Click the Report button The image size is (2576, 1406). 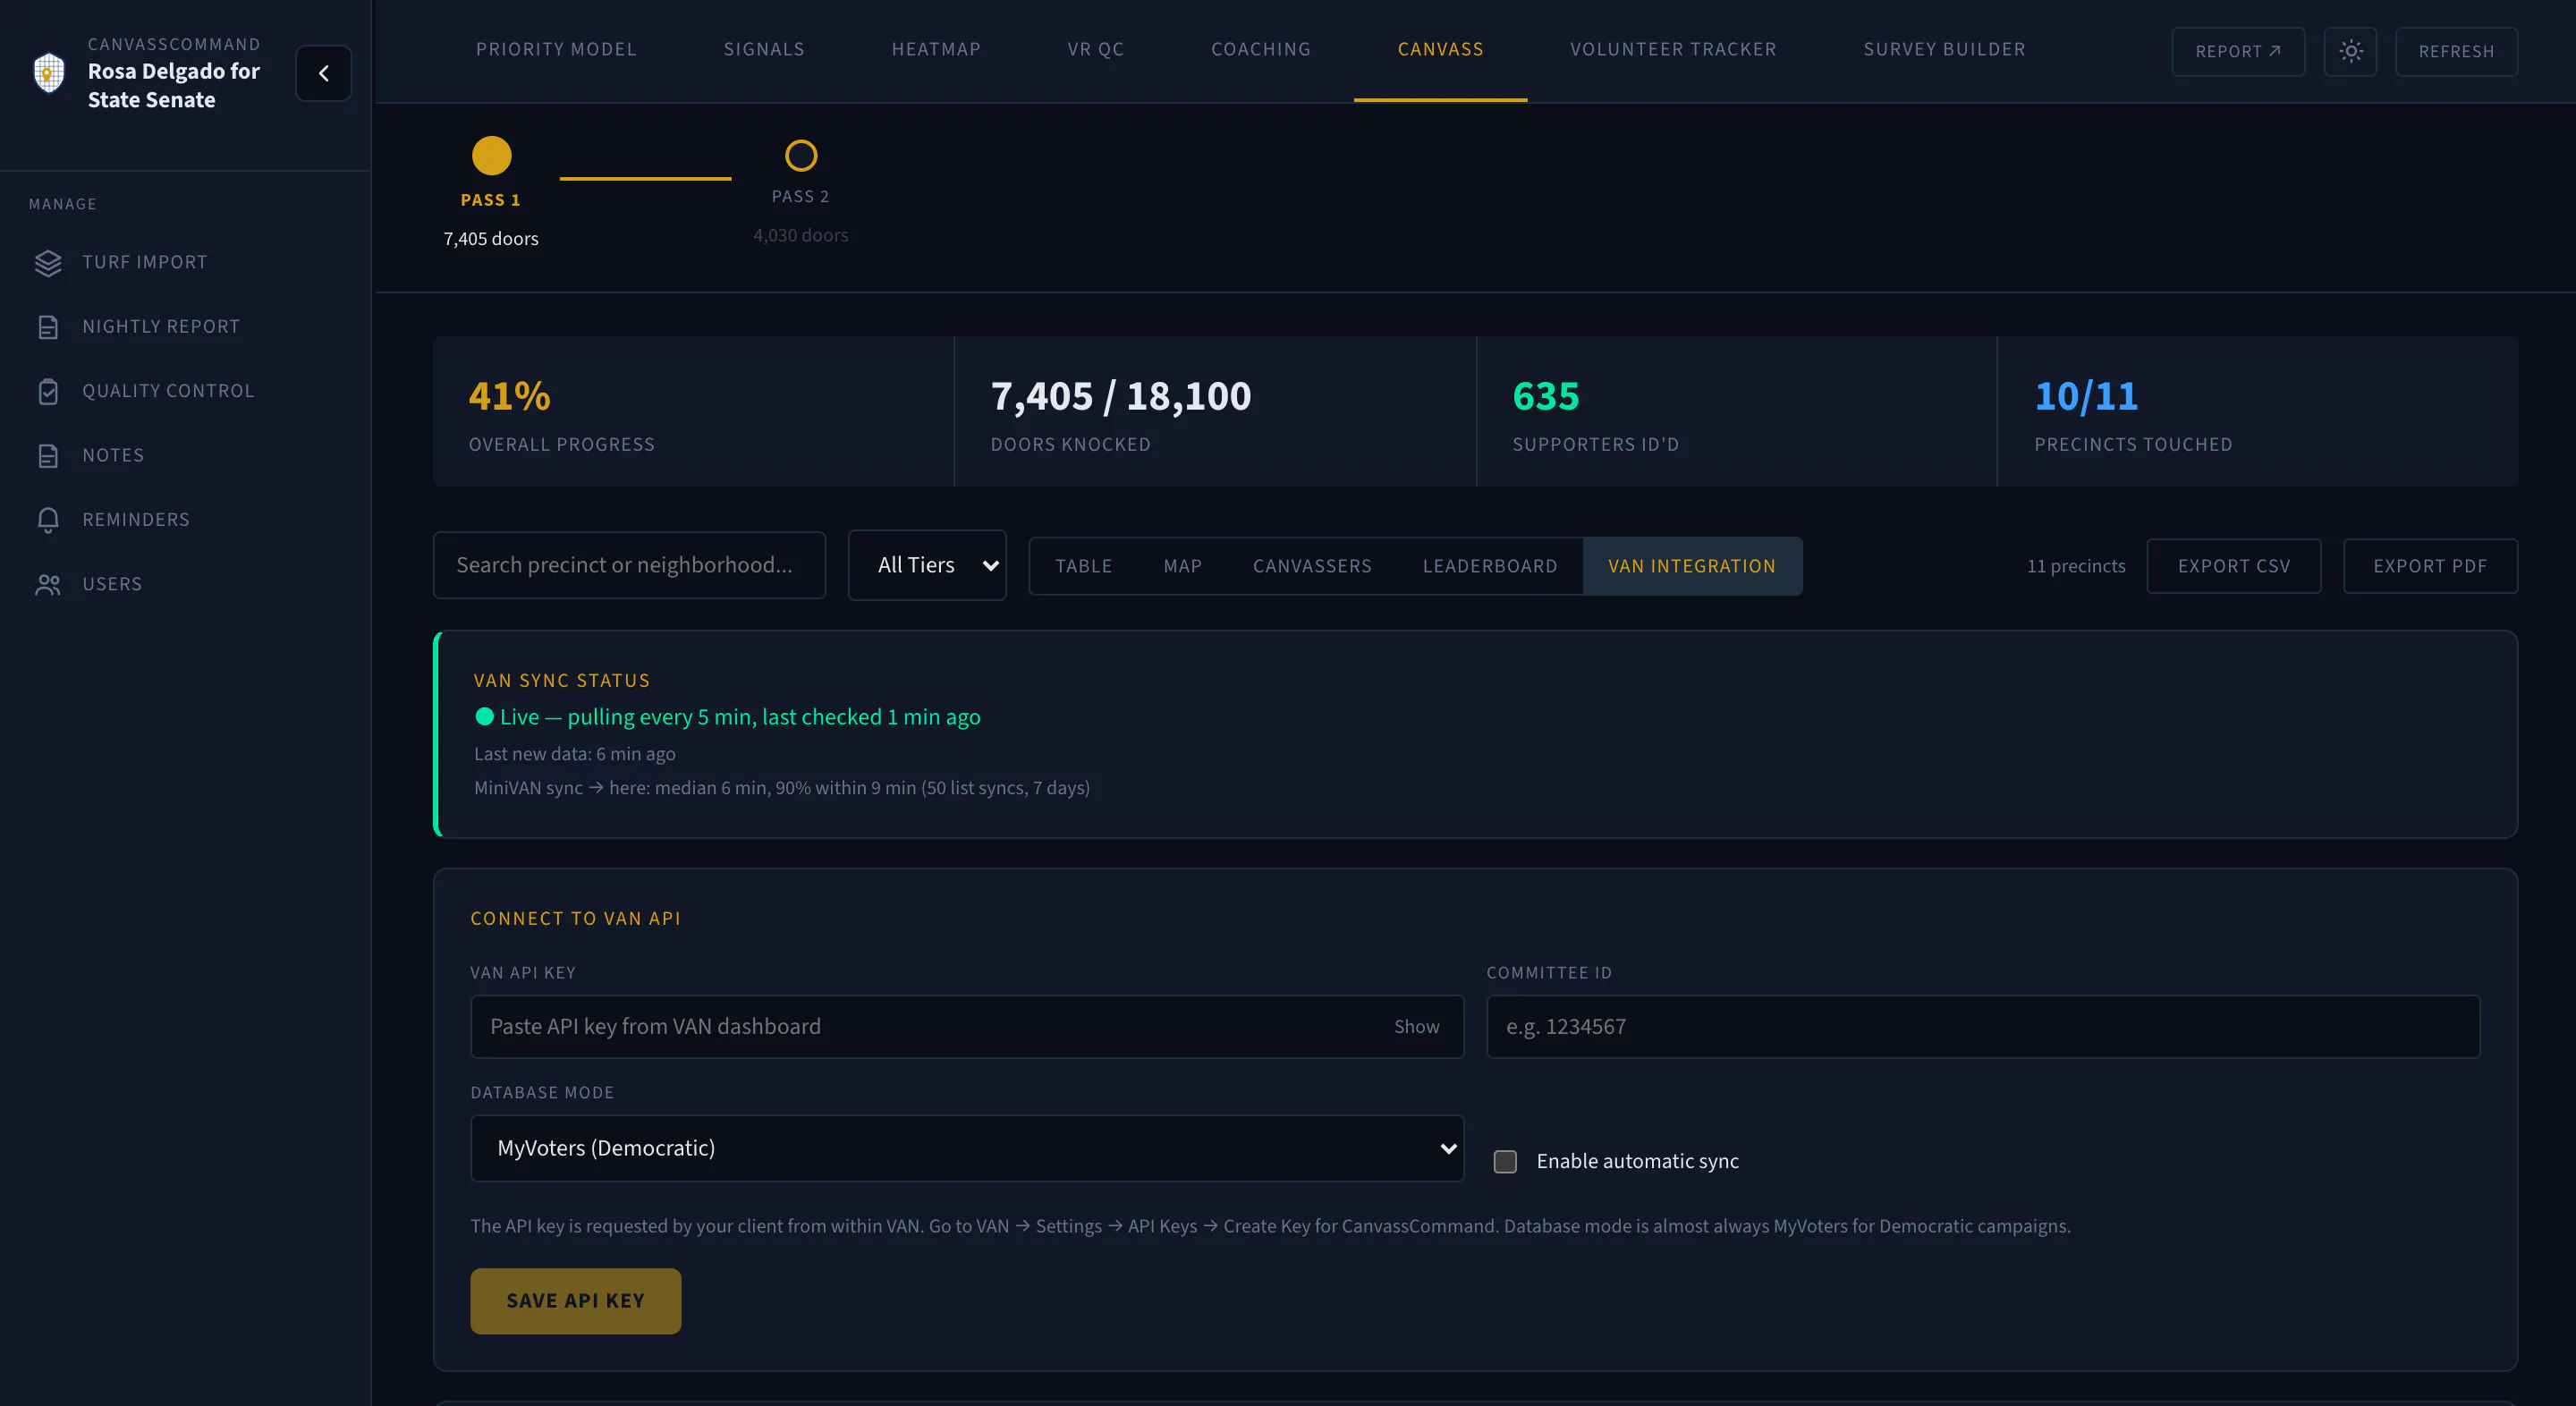tap(2237, 51)
